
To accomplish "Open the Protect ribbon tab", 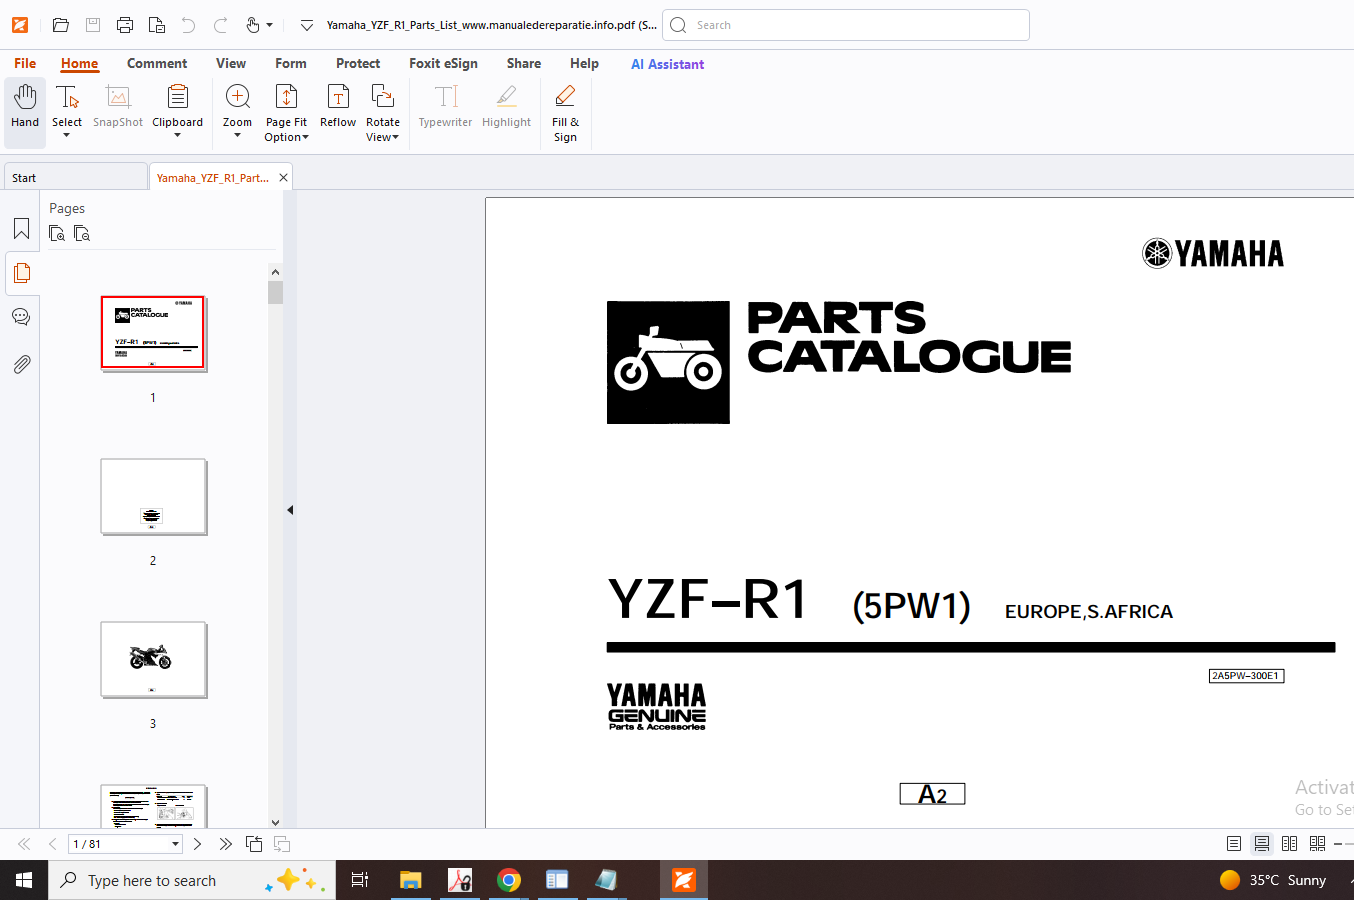I will click(x=358, y=63).
